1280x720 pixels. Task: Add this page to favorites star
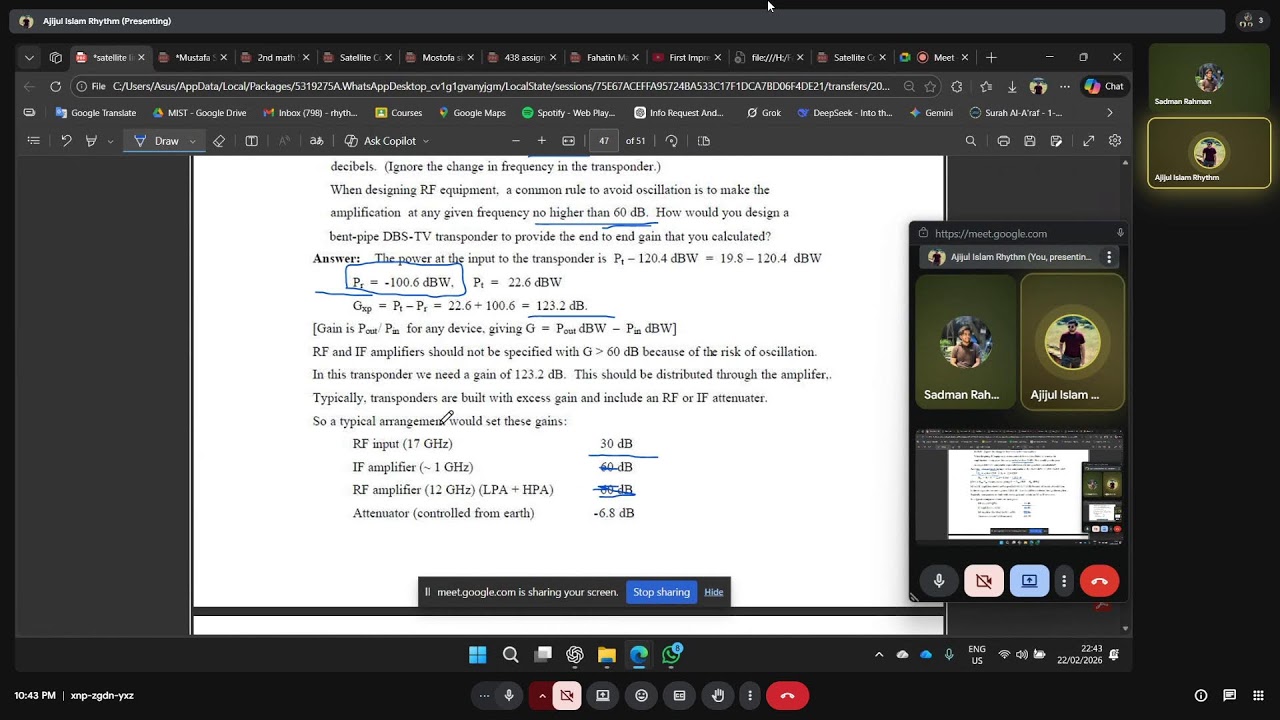pyautogui.click(x=930, y=86)
